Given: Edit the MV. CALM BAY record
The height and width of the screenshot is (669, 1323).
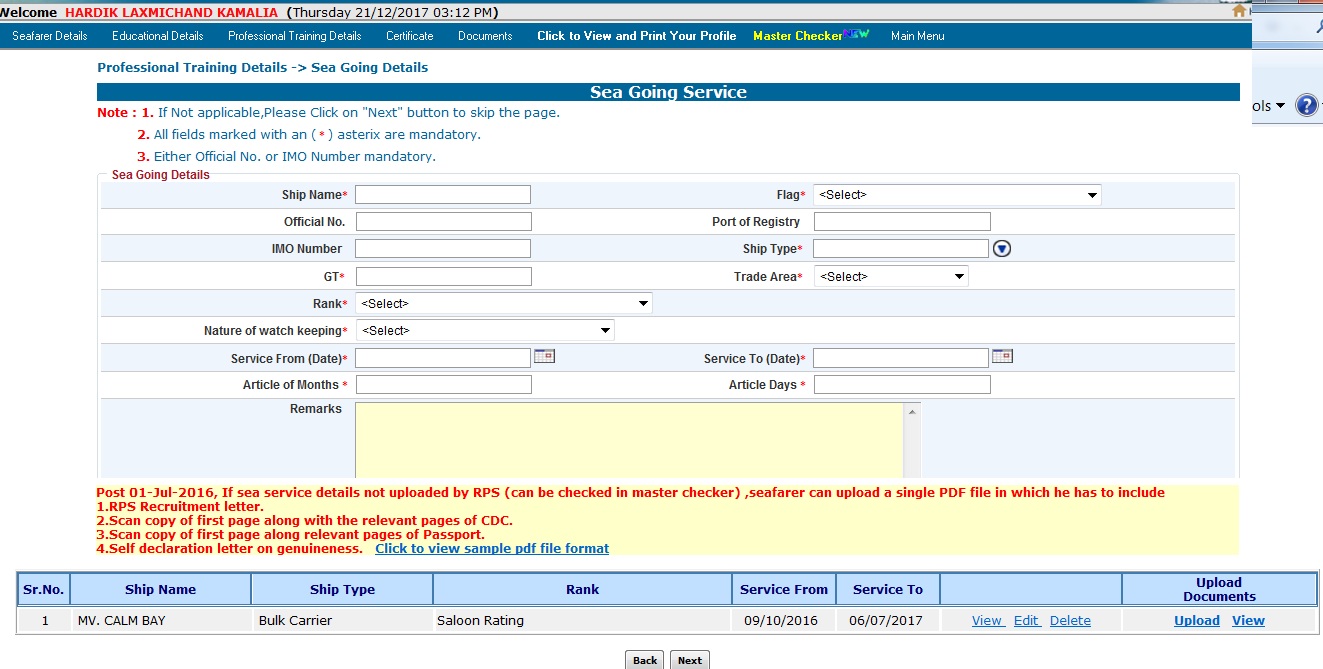Looking at the screenshot, I should pyautogui.click(x=1027, y=621).
